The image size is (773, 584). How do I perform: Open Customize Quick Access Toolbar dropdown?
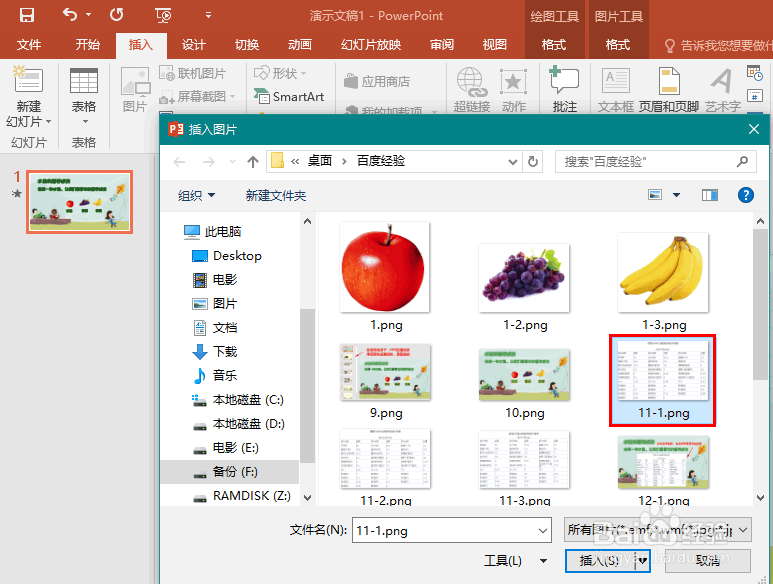tap(209, 15)
